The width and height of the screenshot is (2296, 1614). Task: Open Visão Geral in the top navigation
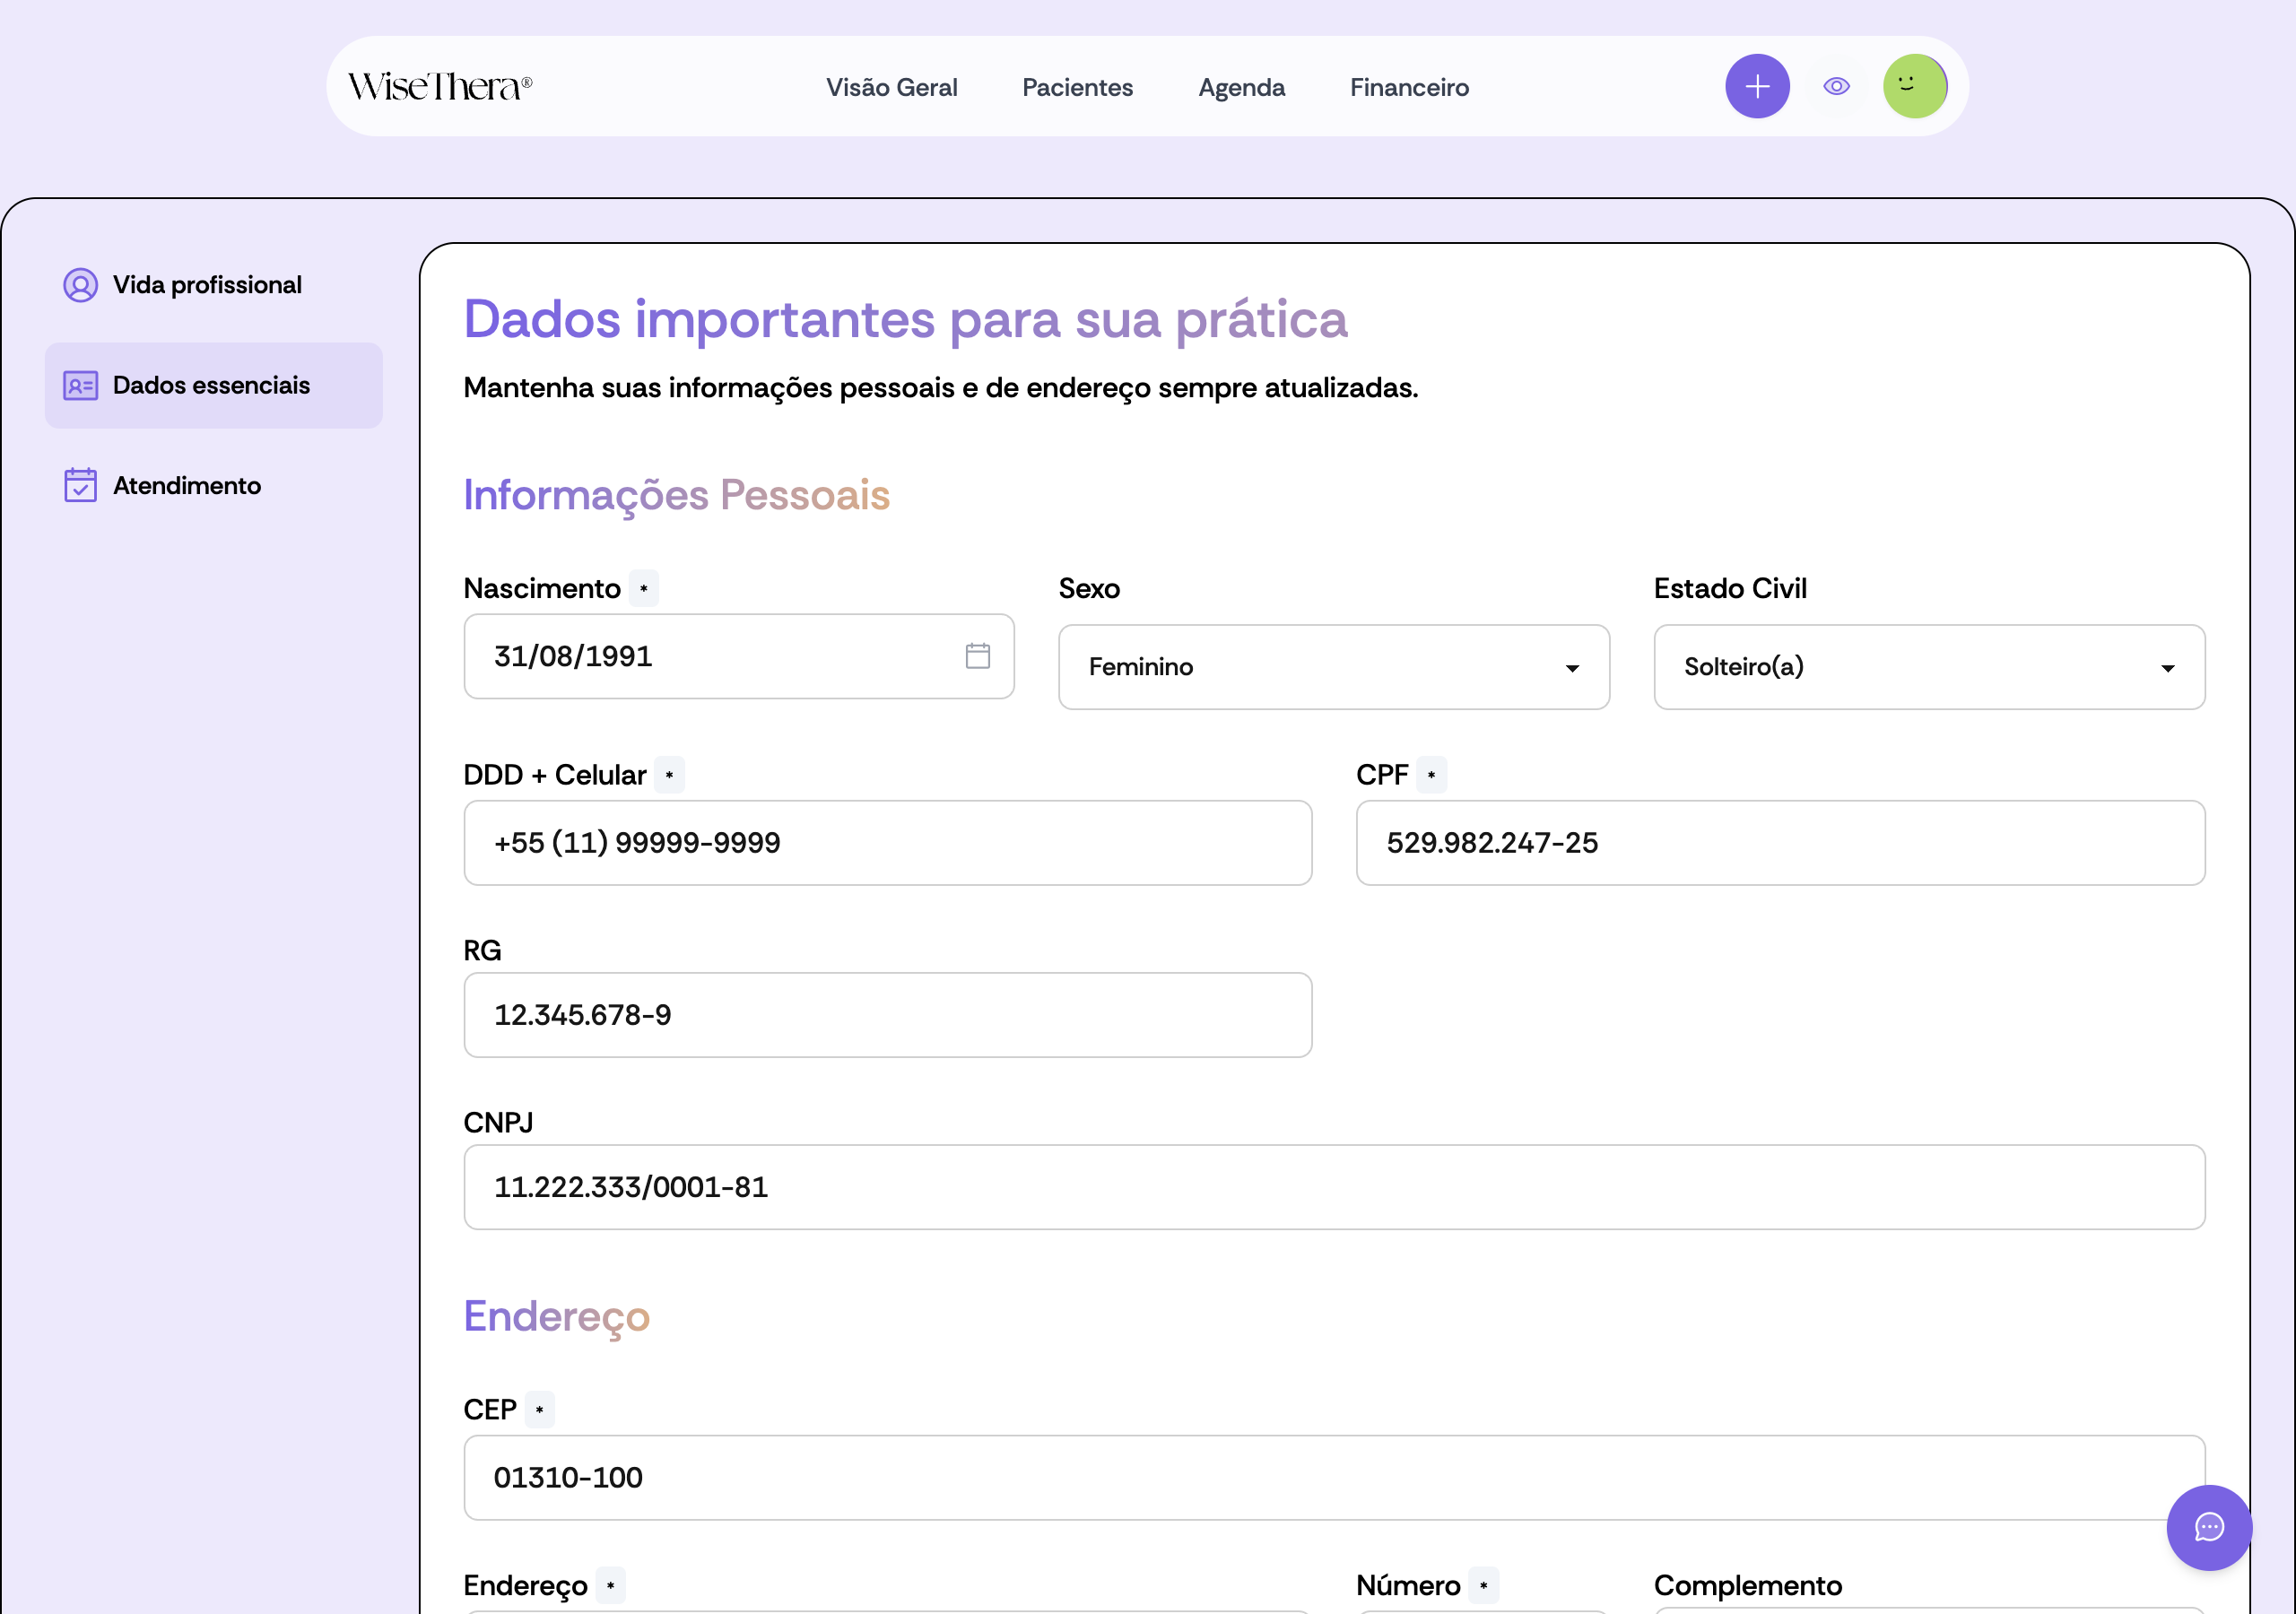point(891,88)
